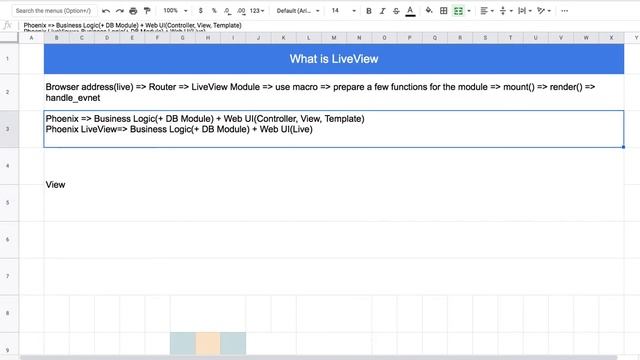Click the Search the menus field
Screen dimensions: 640x360
click(x=54, y=11)
